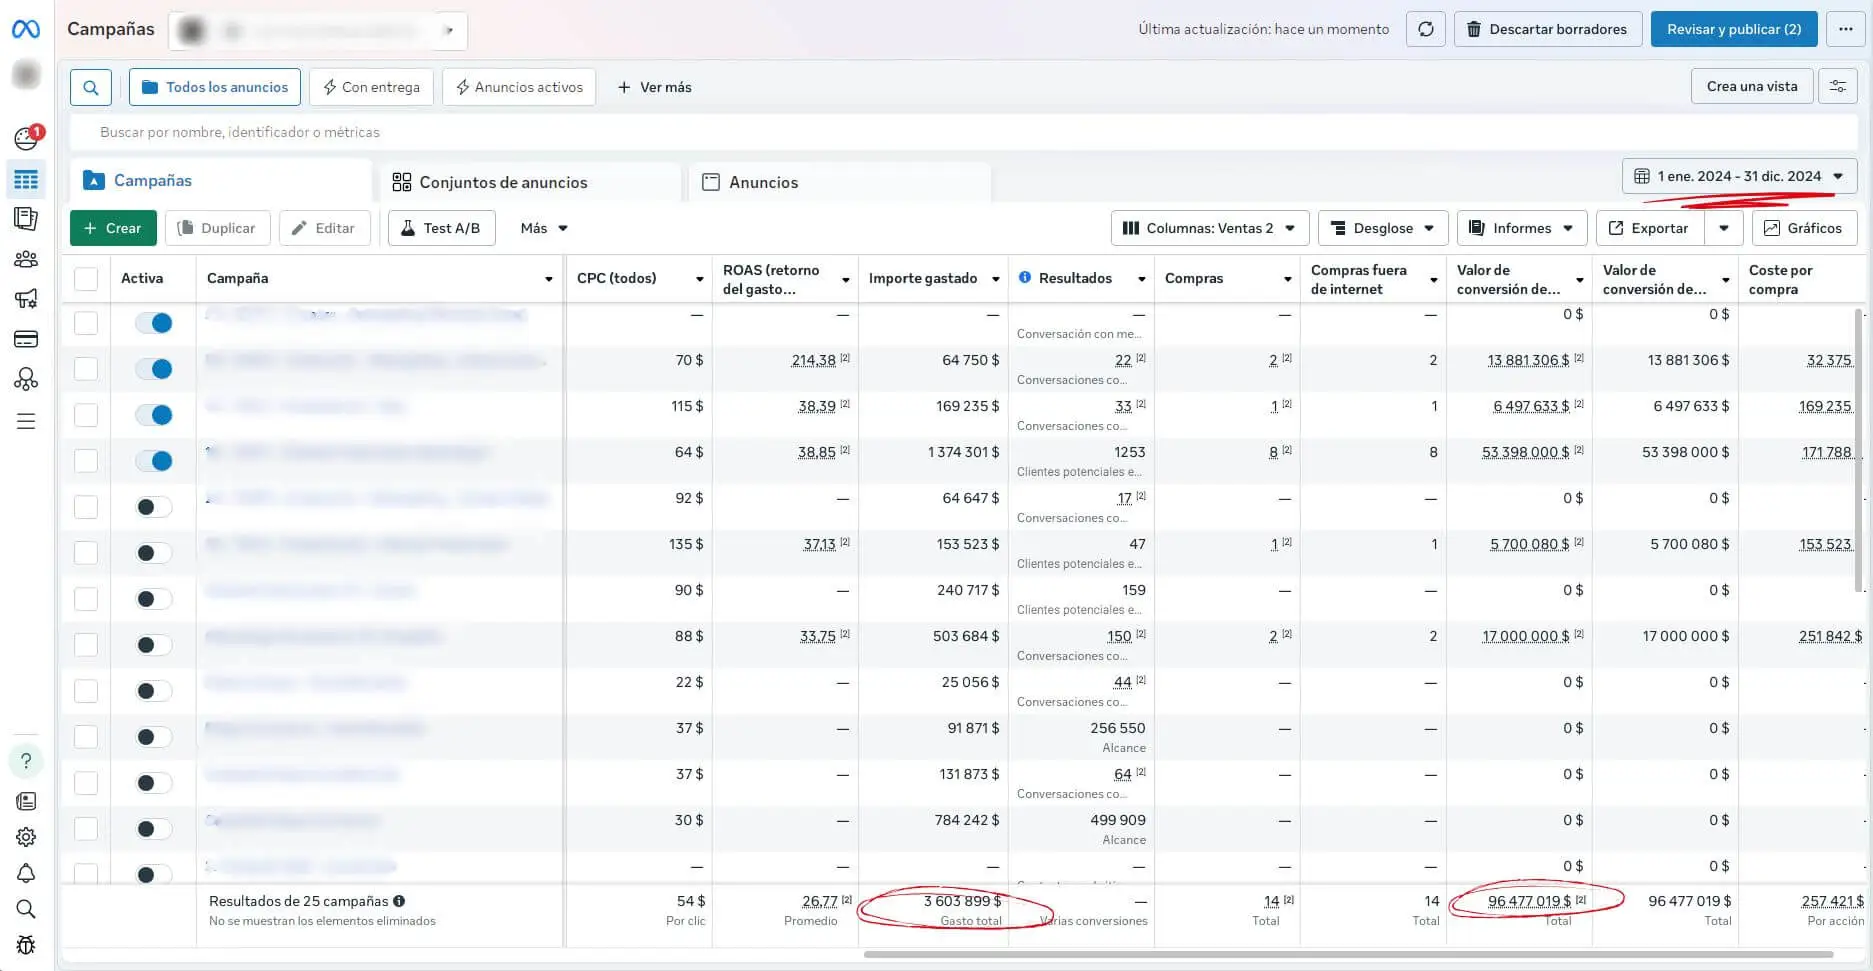
Task: Click the Buscar por nombre search field
Action: (963, 132)
